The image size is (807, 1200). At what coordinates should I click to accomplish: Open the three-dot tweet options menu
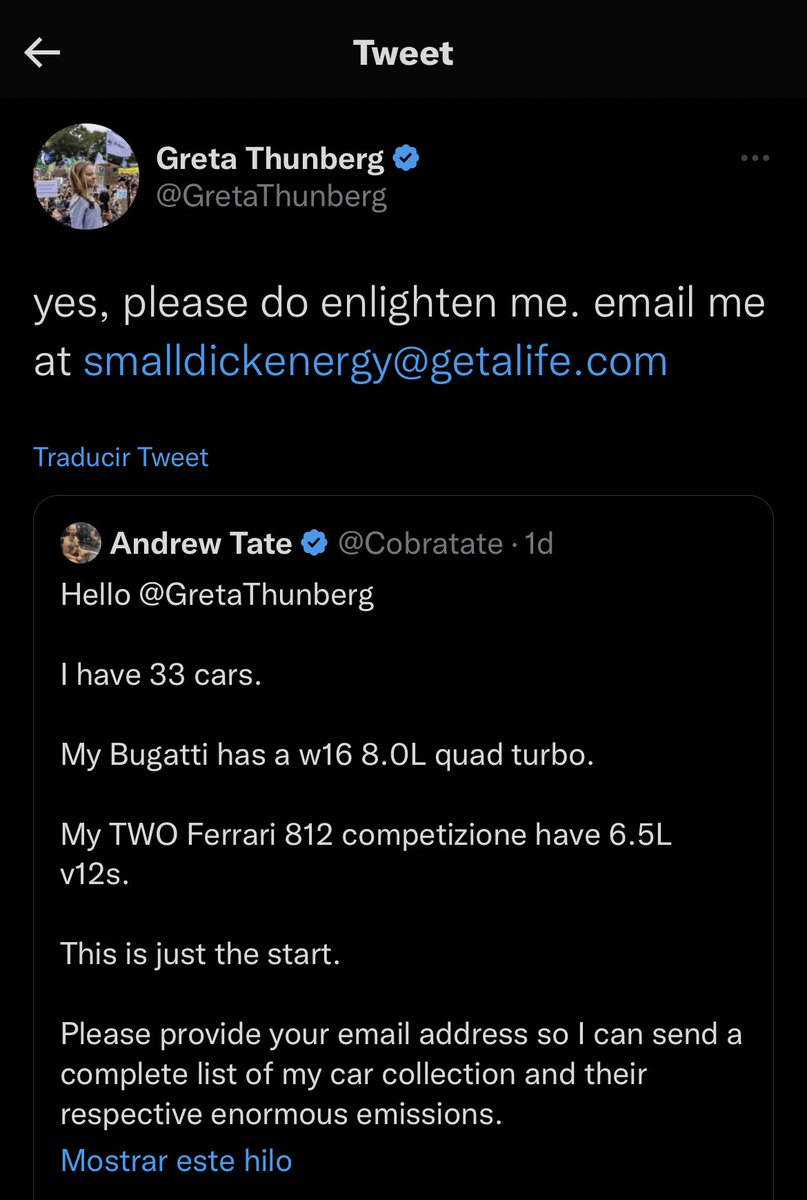pos(754,158)
